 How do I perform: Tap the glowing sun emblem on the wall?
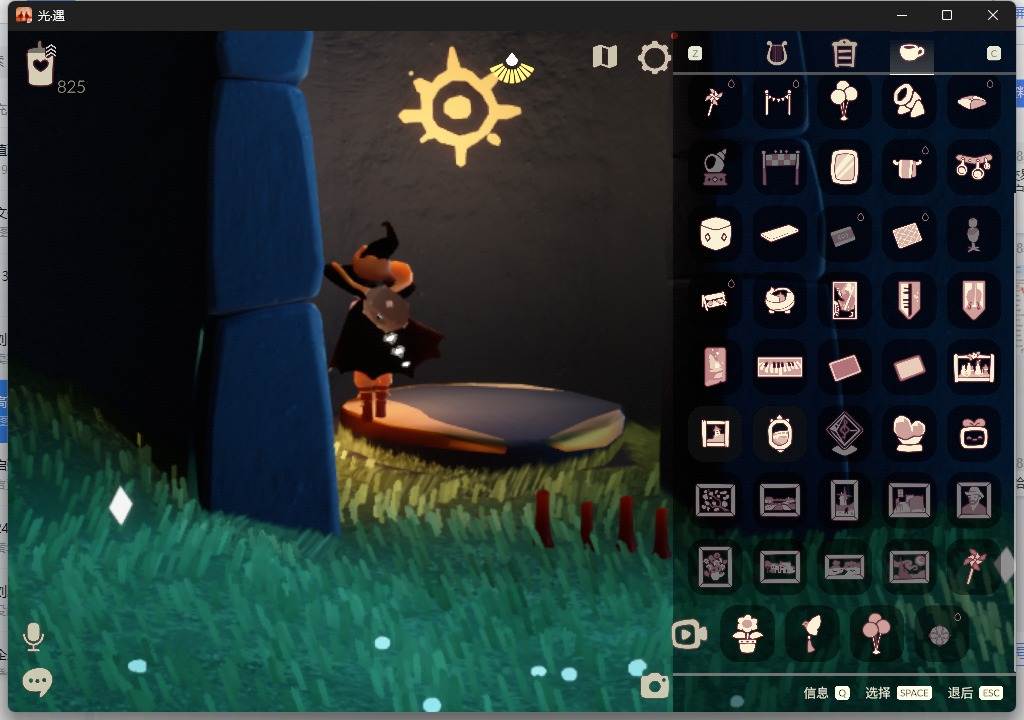tap(459, 107)
